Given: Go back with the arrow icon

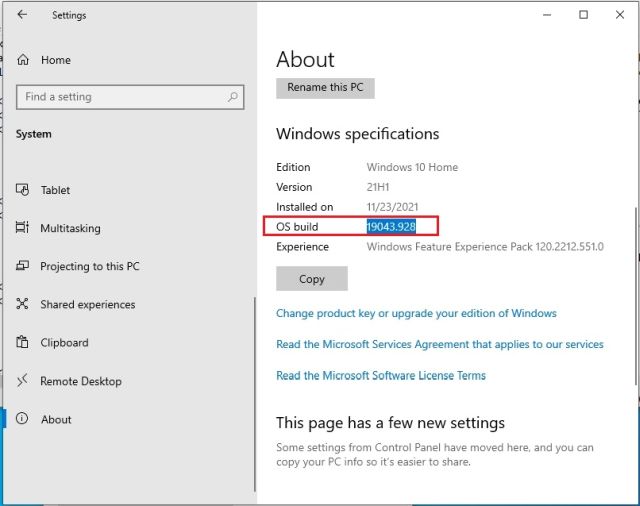Looking at the screenshot, I should (x=22, y=15).
